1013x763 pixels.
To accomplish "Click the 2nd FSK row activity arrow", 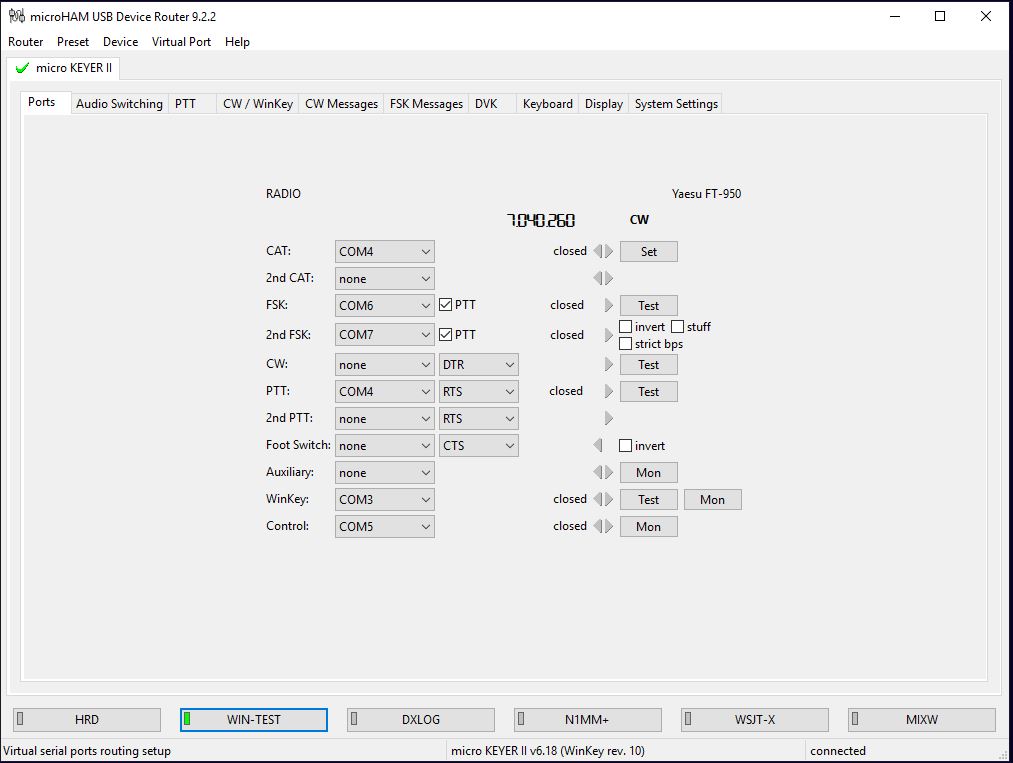I will 609,335.
